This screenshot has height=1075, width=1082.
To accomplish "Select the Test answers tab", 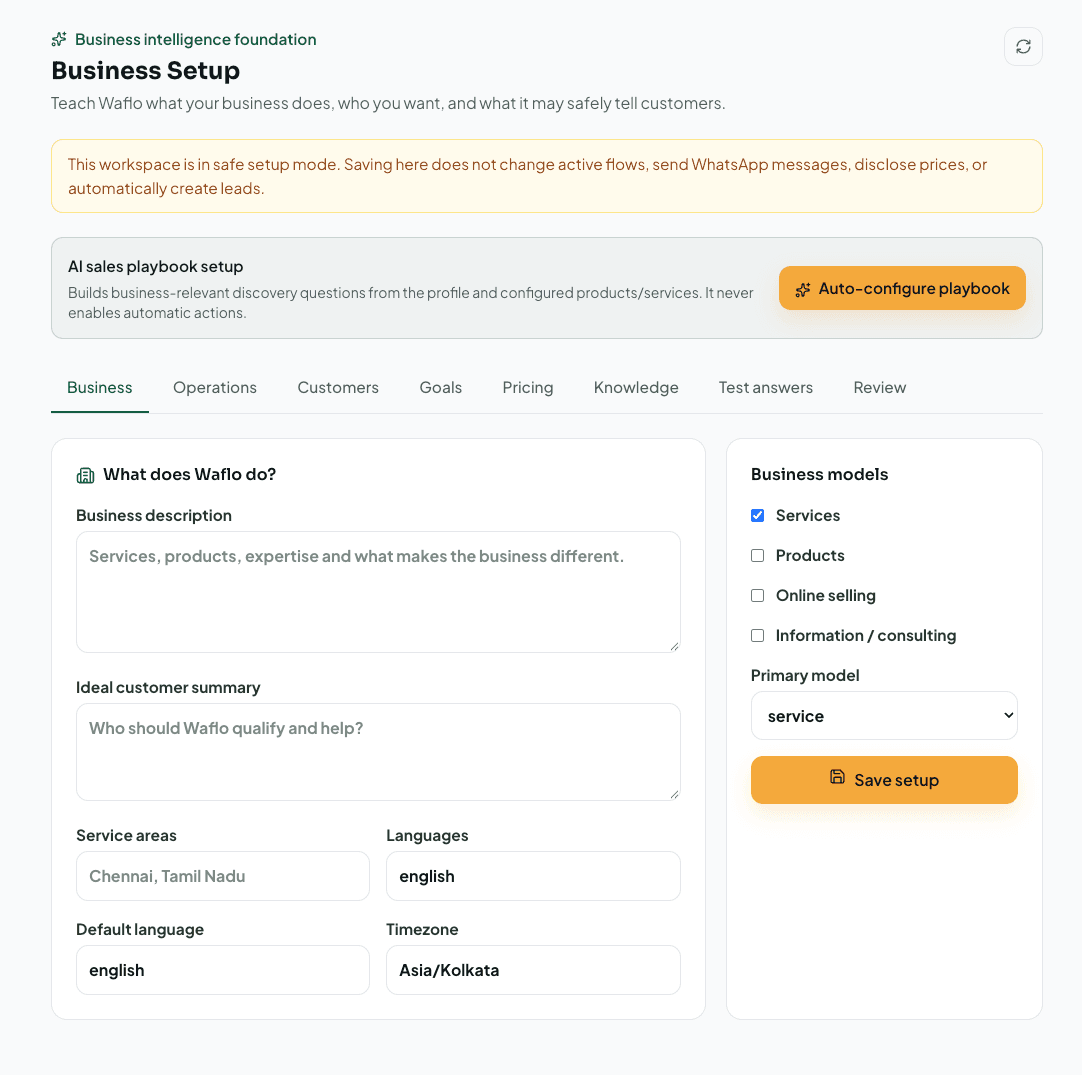I will [x=766, y=388].
